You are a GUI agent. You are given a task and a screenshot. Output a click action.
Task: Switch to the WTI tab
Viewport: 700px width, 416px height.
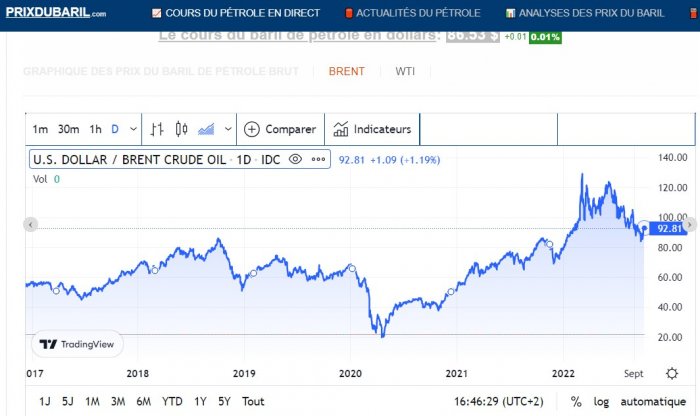click(405, 71)
